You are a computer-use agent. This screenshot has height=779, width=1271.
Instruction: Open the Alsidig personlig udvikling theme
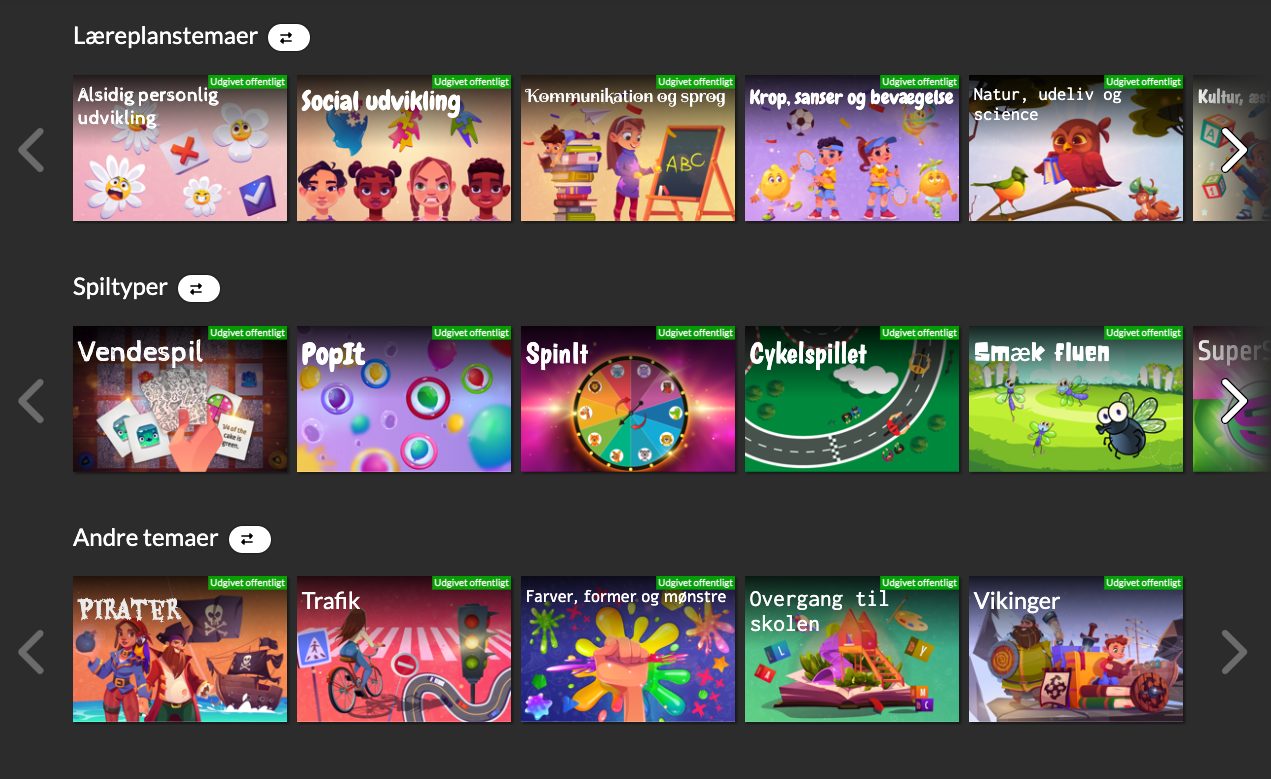180,148
